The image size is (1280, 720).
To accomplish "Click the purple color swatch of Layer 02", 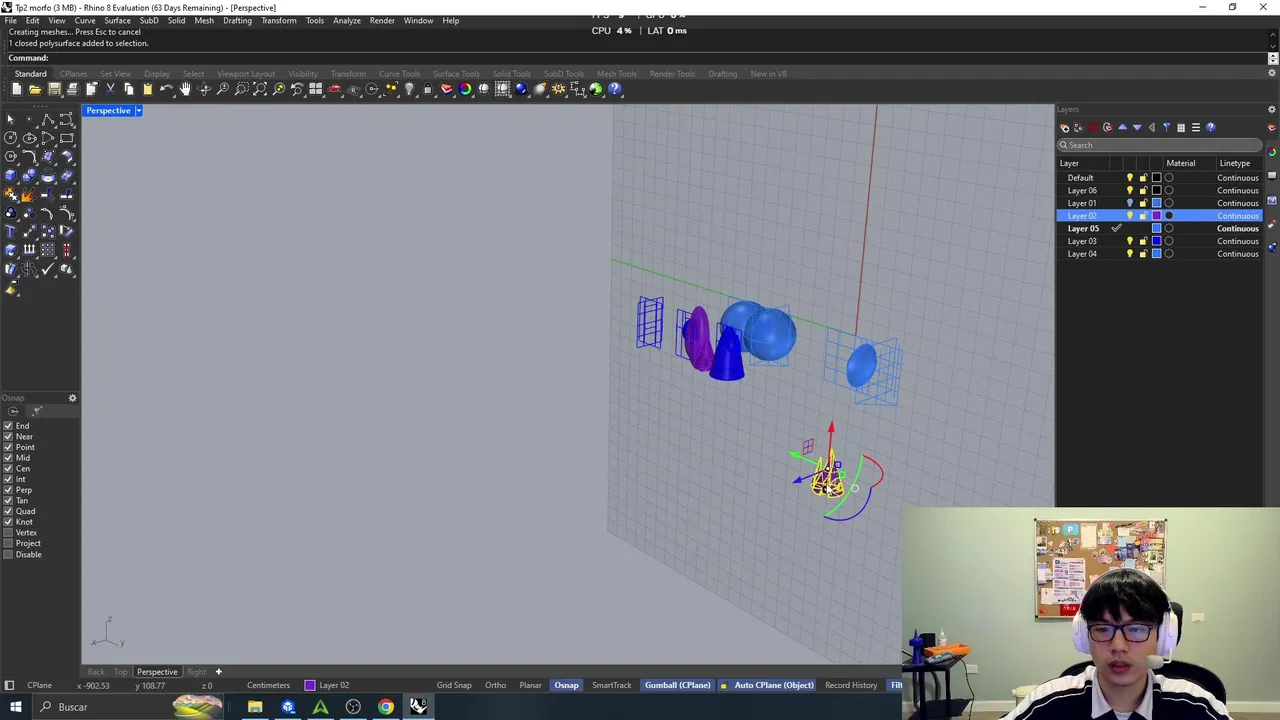I will (x=1156, y=216).
